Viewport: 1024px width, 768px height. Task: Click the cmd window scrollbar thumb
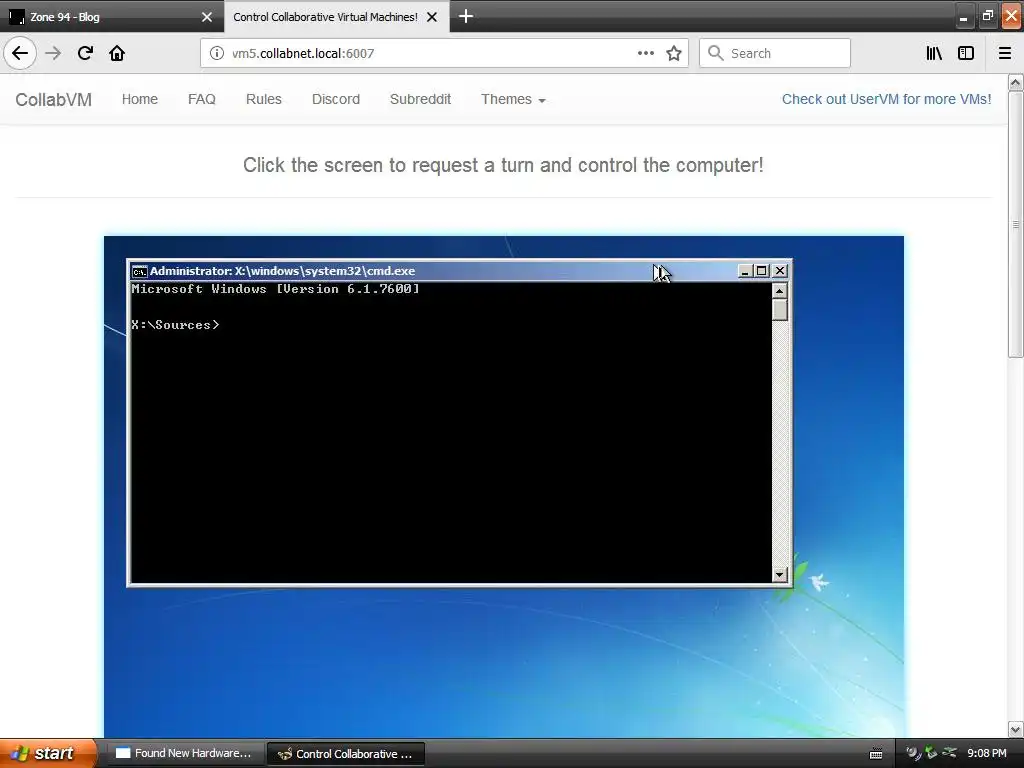coord(779,310)
